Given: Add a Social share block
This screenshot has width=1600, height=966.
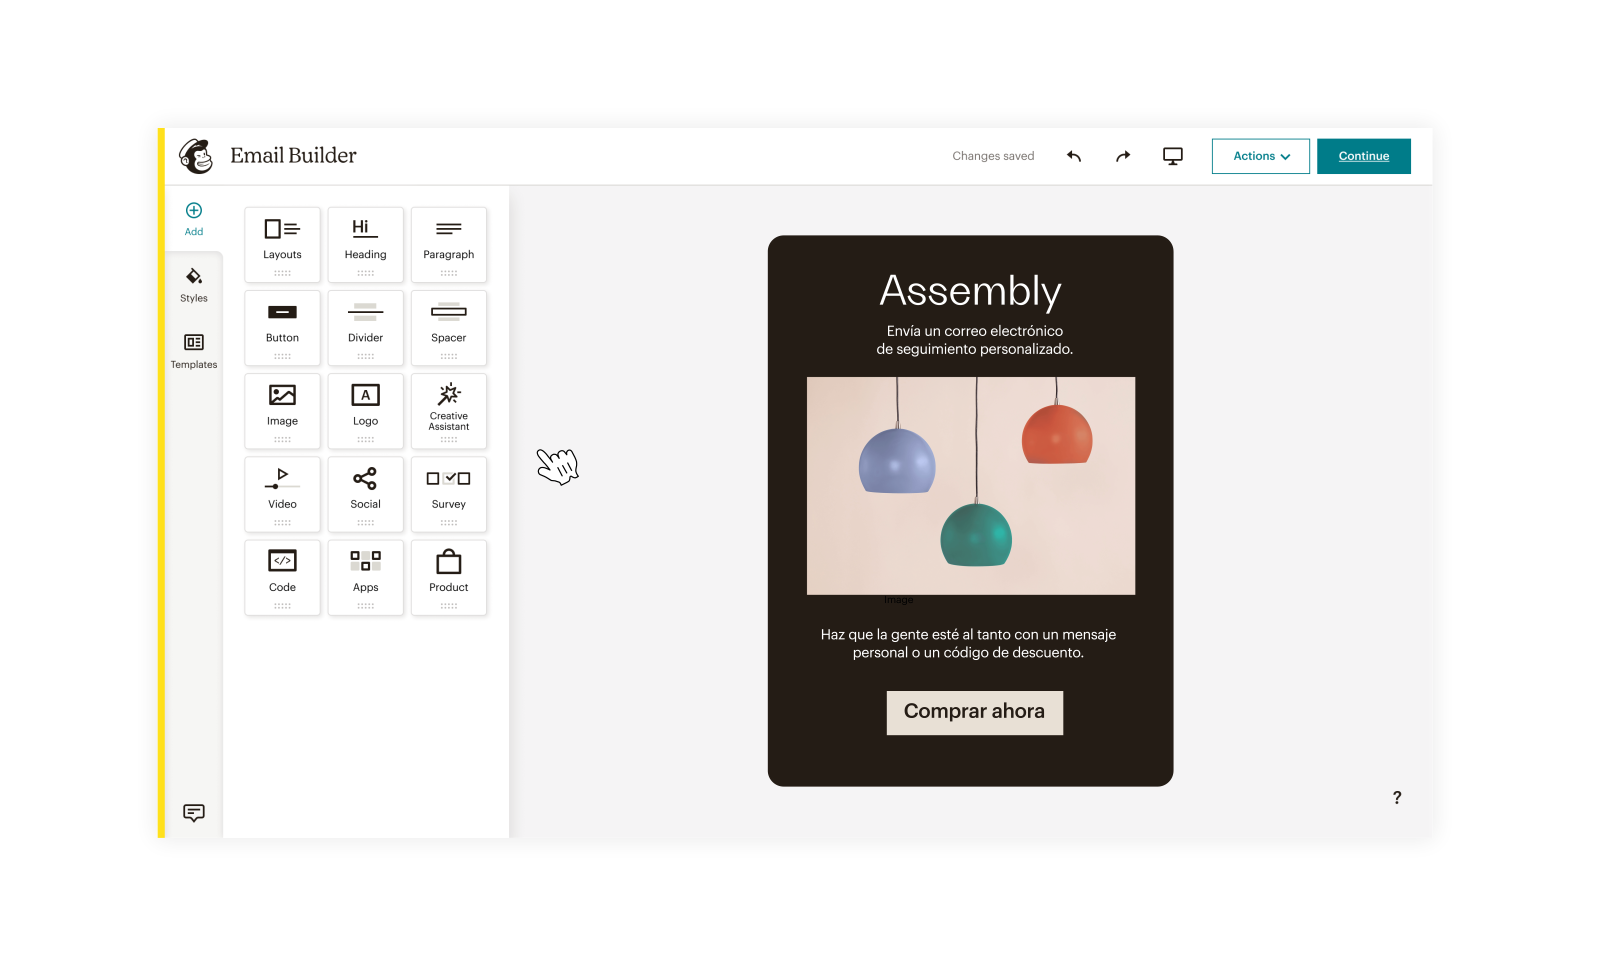Looking at the screenshot, I should 365,493.
